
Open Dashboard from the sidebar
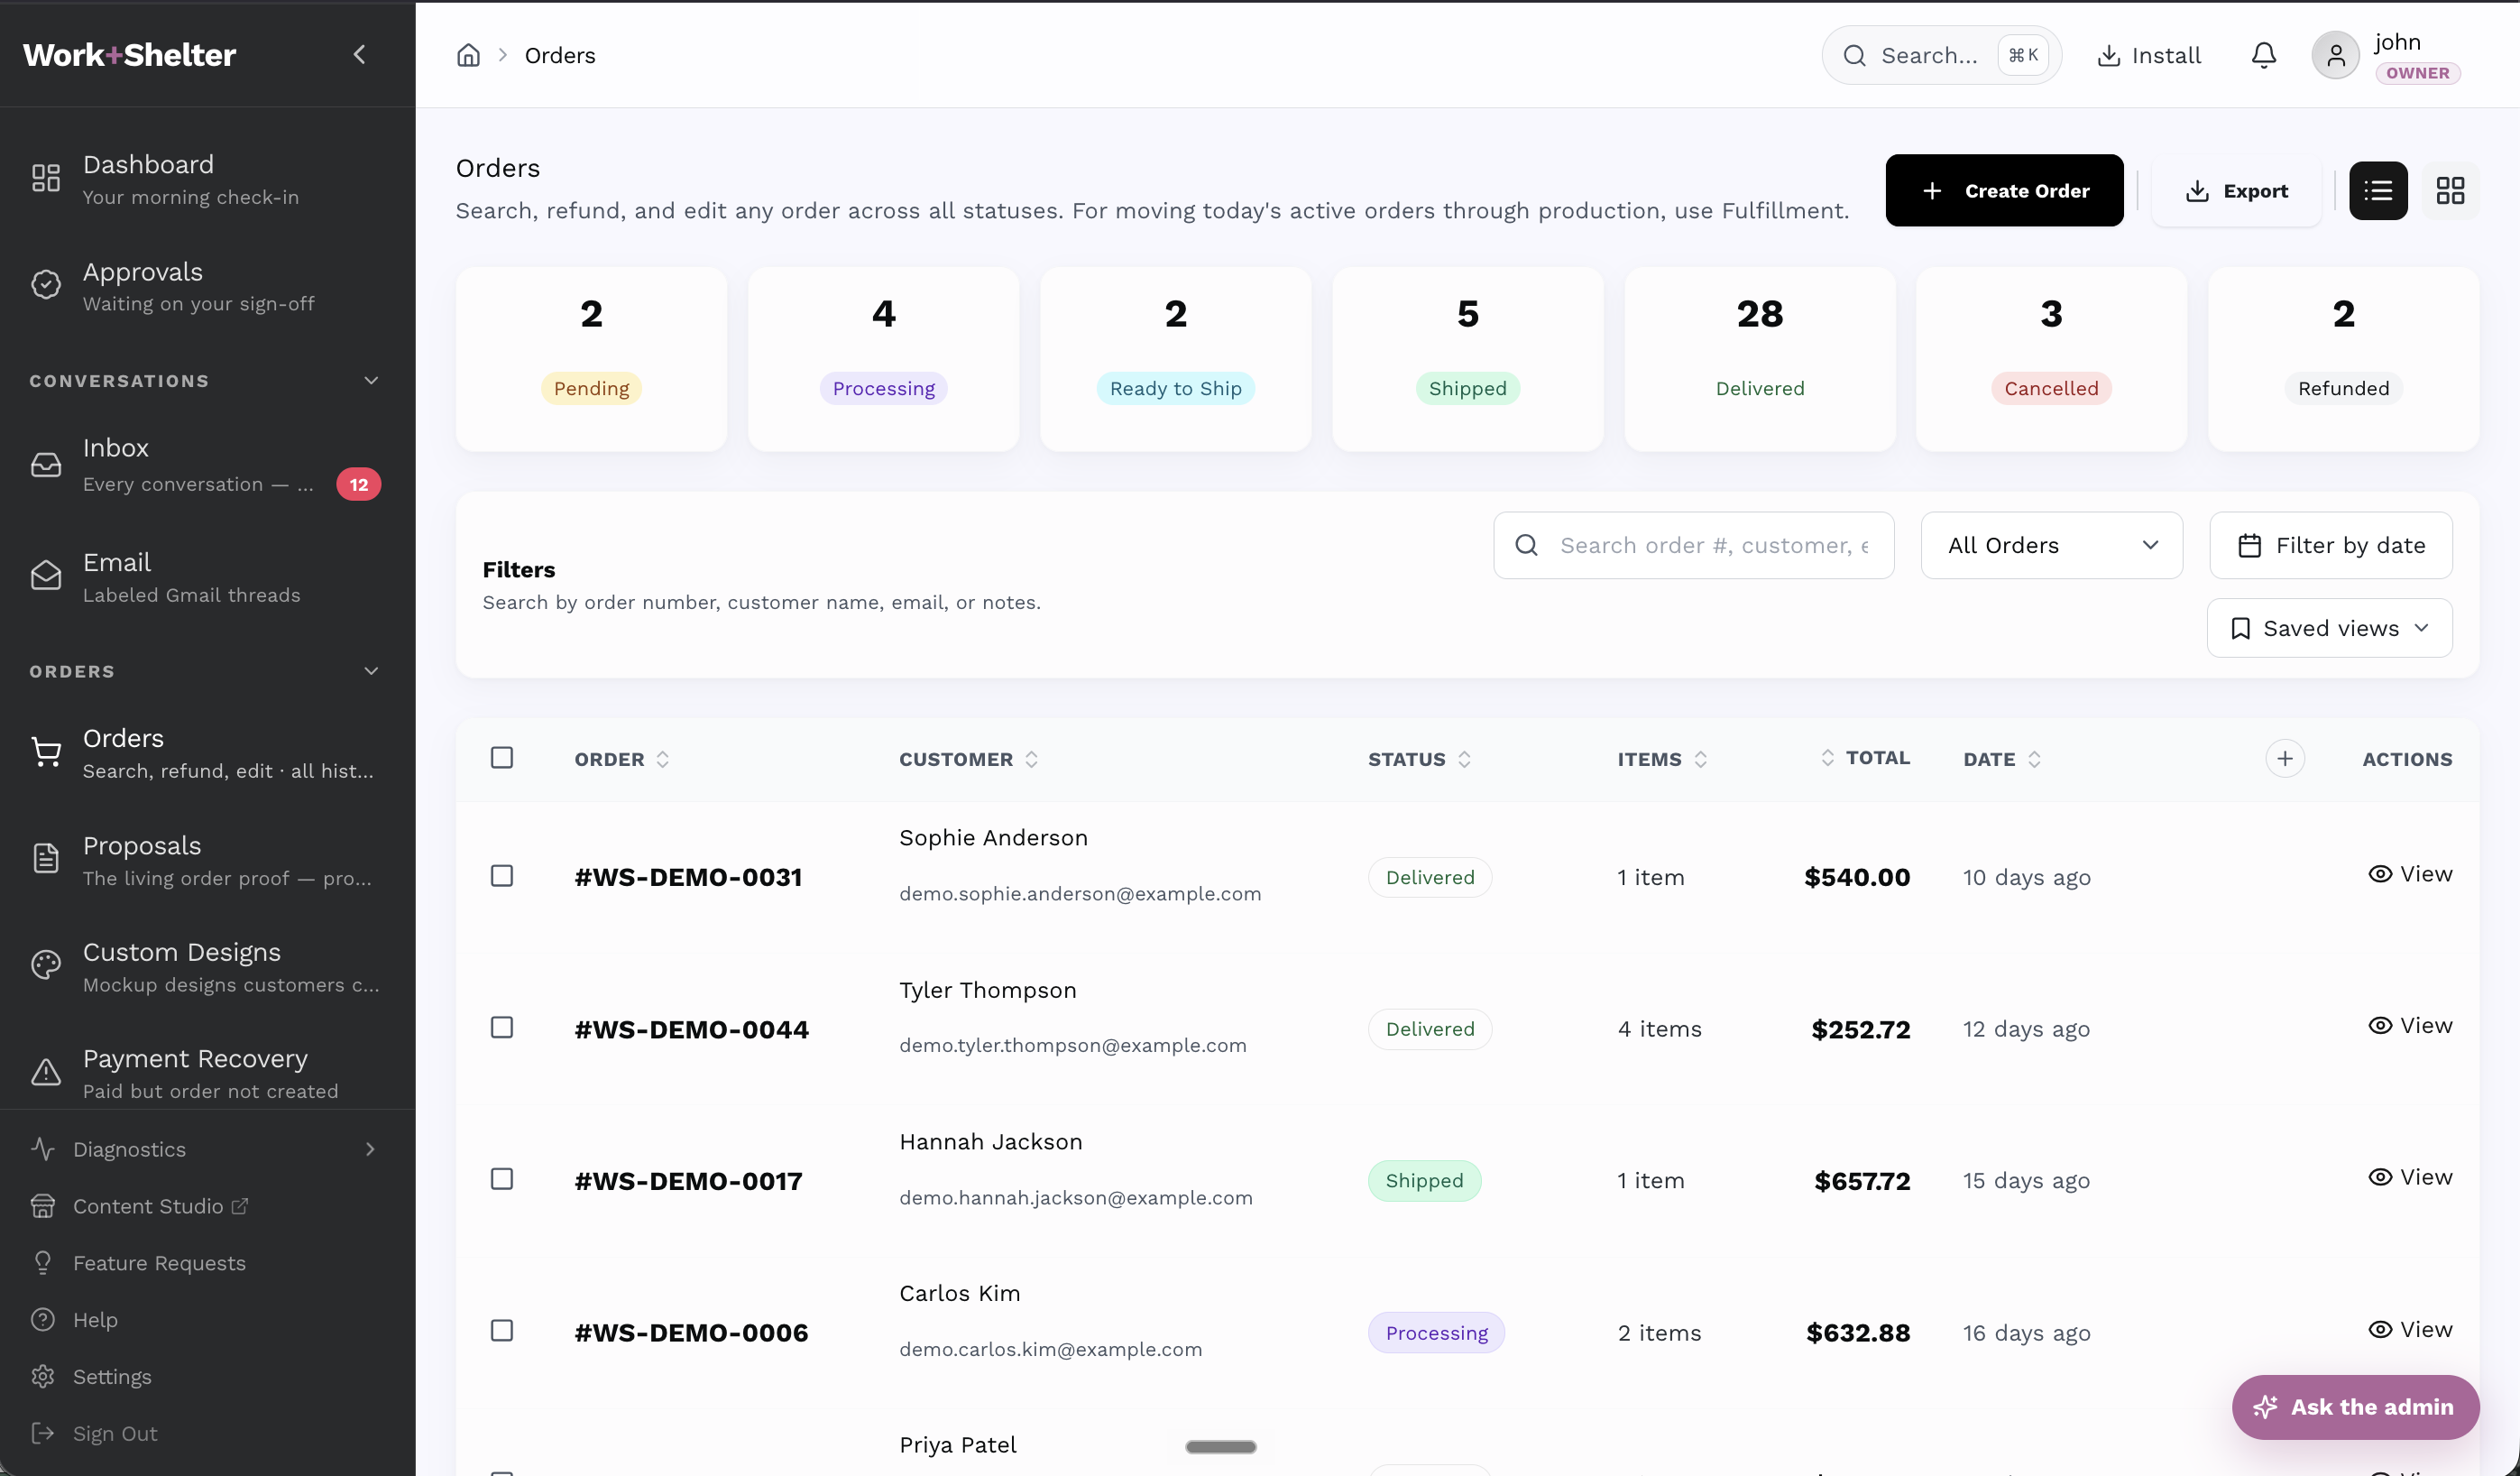point(207,179)
